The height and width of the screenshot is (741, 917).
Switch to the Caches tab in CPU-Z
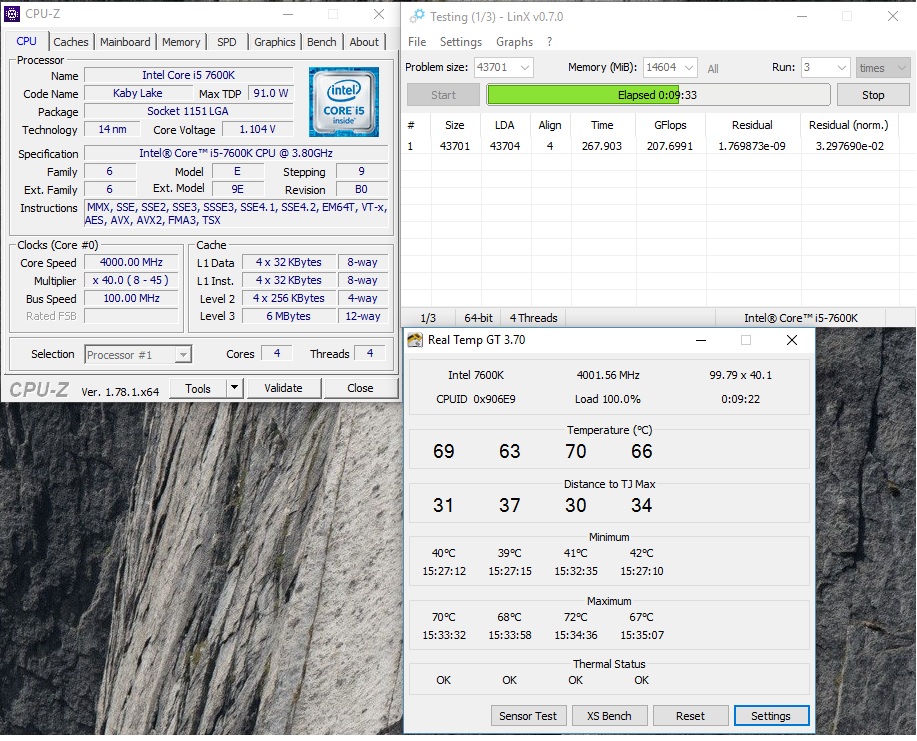(x=71, y=42)
